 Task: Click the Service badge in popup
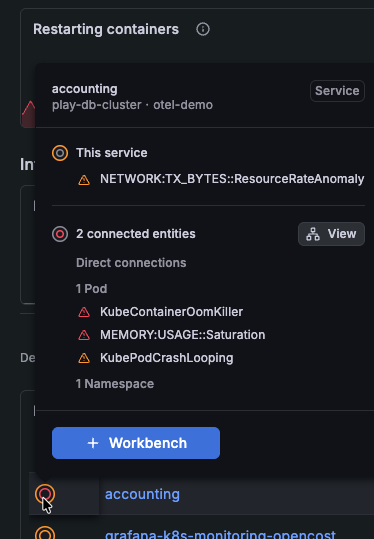[337, 91]
